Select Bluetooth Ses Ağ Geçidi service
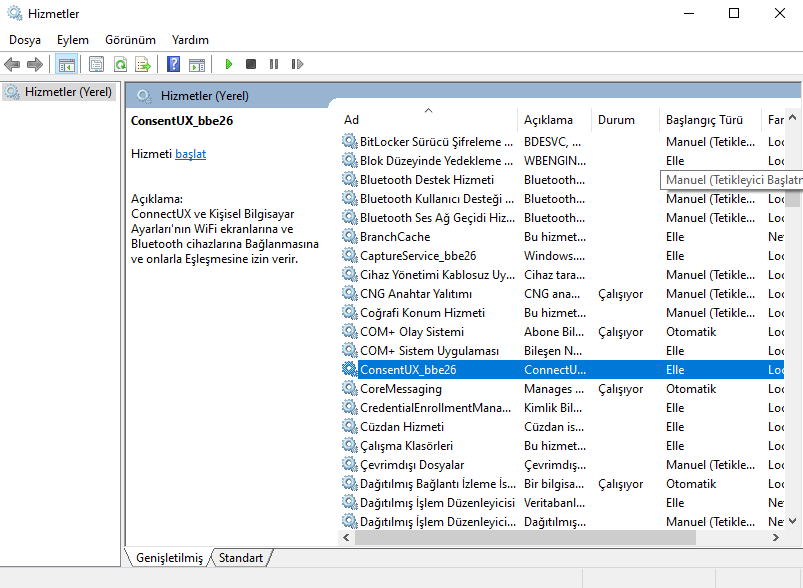803x588 pixels. 562,217
